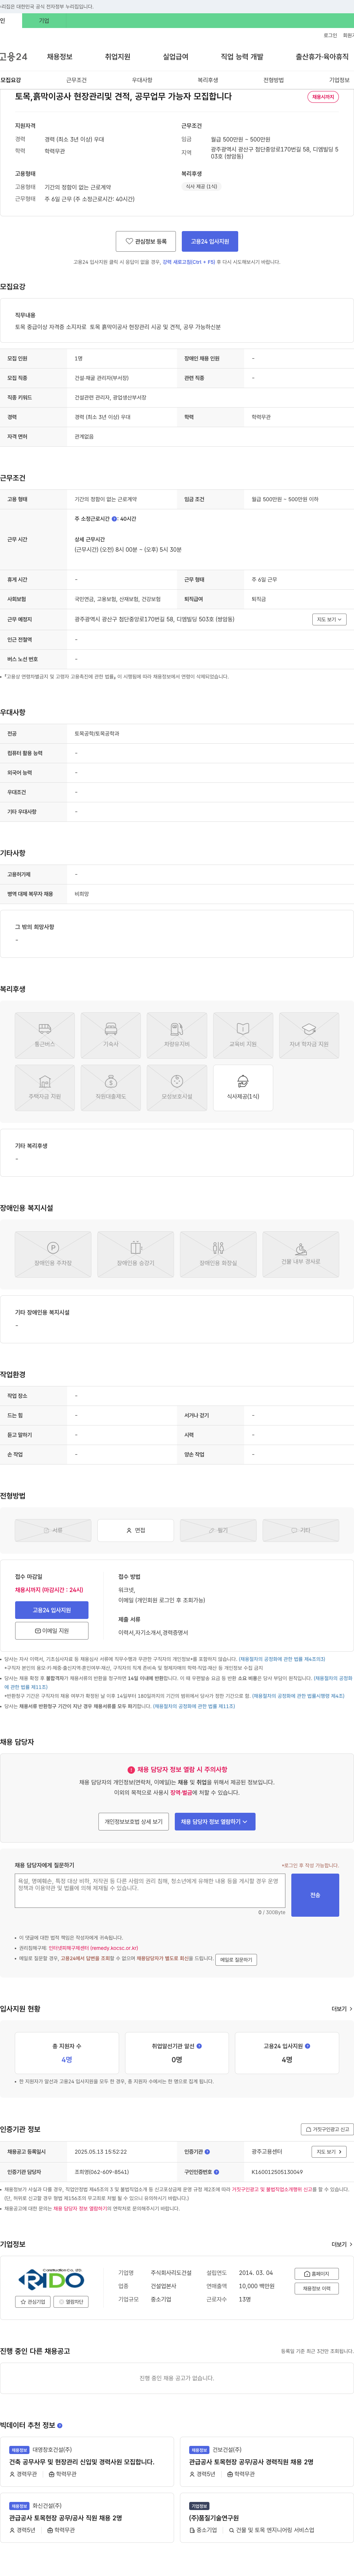This screenshot has width=354, height=2576.
Task: Select the 장애인용 승강기 facility icon
Action: click(136, 1254)
